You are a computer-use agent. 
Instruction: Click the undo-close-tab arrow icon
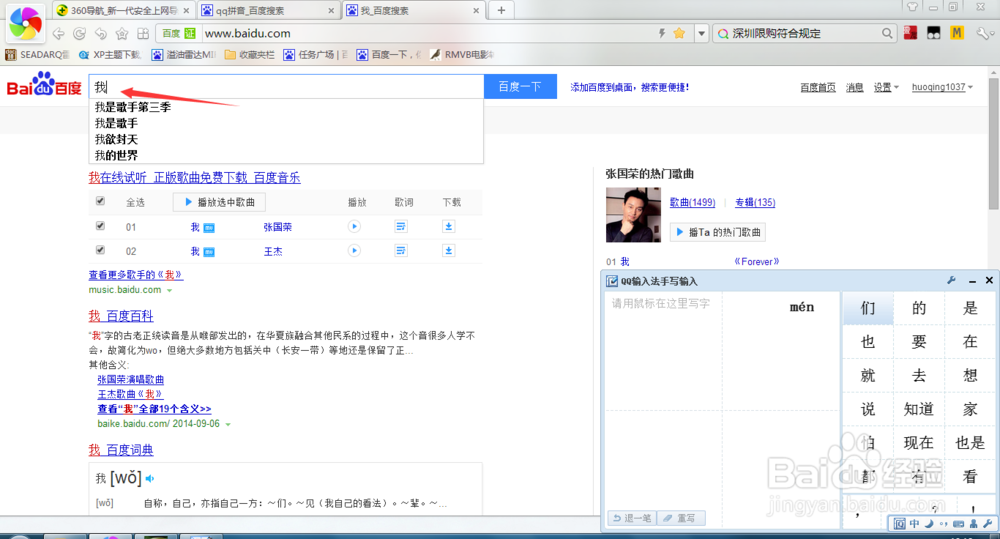(x=101, y=33)
